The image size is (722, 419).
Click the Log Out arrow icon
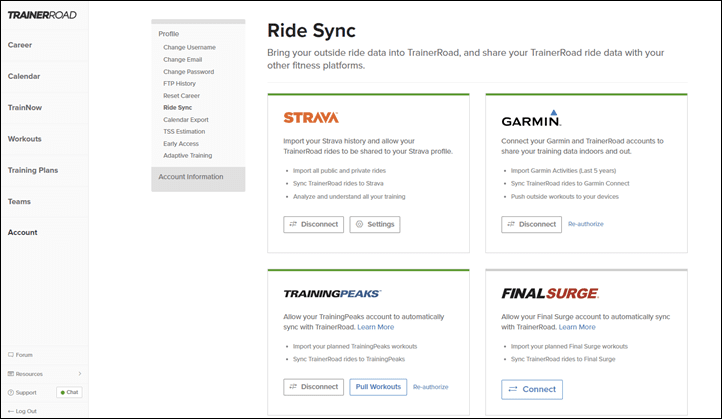click(11, 411)
